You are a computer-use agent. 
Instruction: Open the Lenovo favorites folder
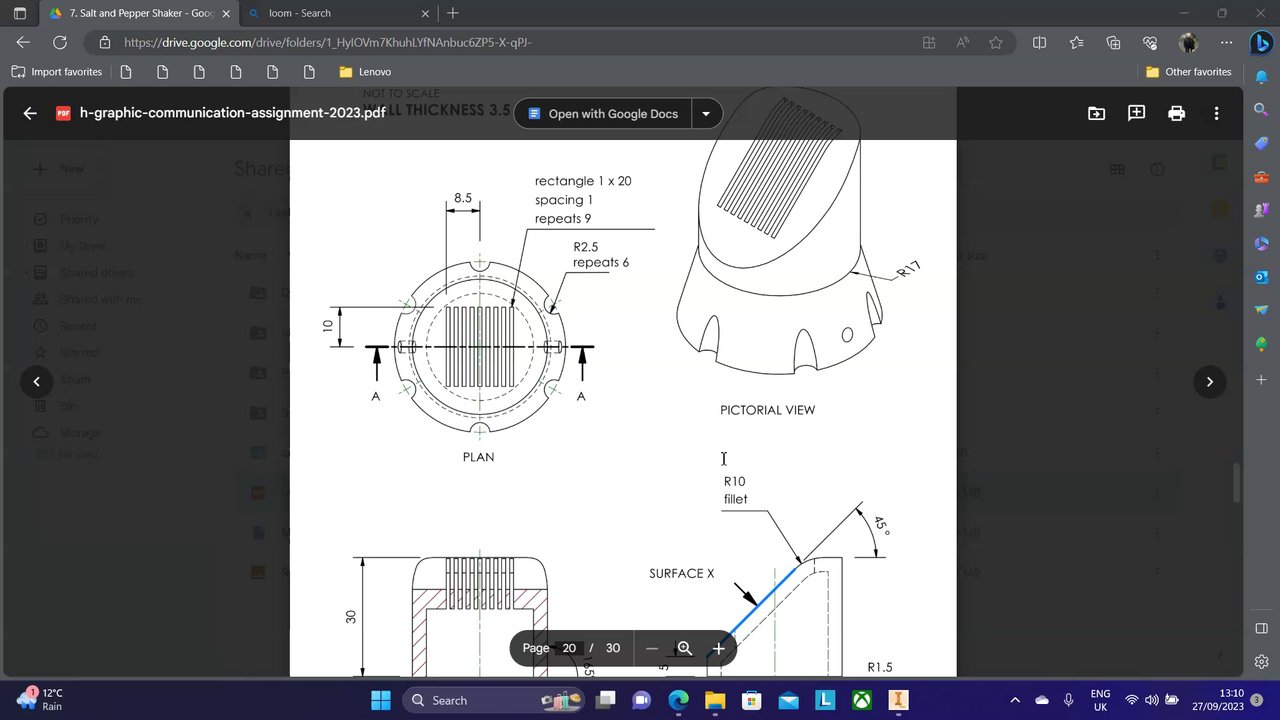[x=365, y=72]
